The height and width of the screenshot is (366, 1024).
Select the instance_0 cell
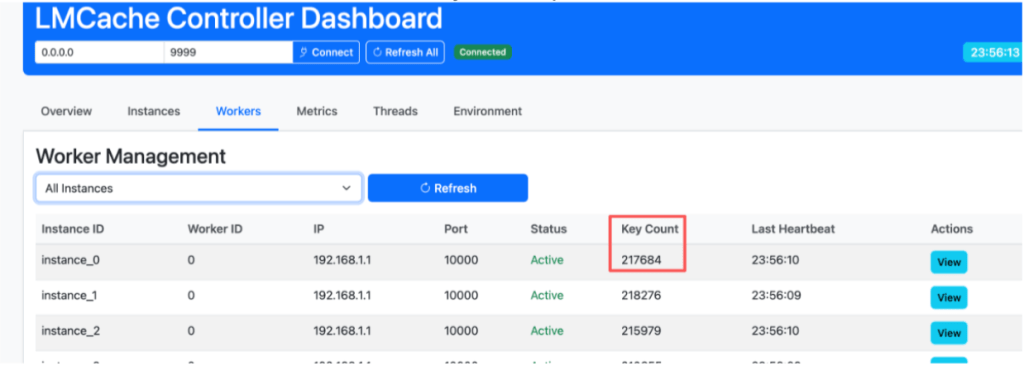pyautogui.click(x=71, y=260)
